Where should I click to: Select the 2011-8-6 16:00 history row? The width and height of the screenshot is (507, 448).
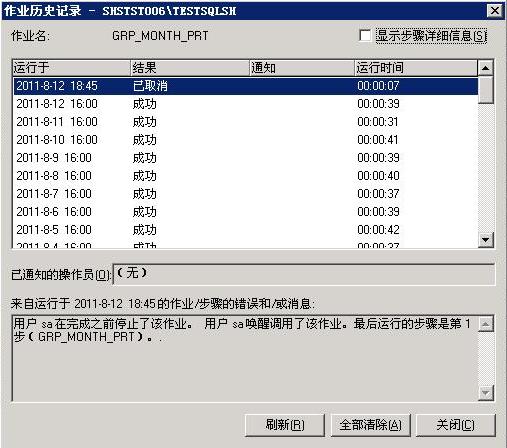coord(246,212)
